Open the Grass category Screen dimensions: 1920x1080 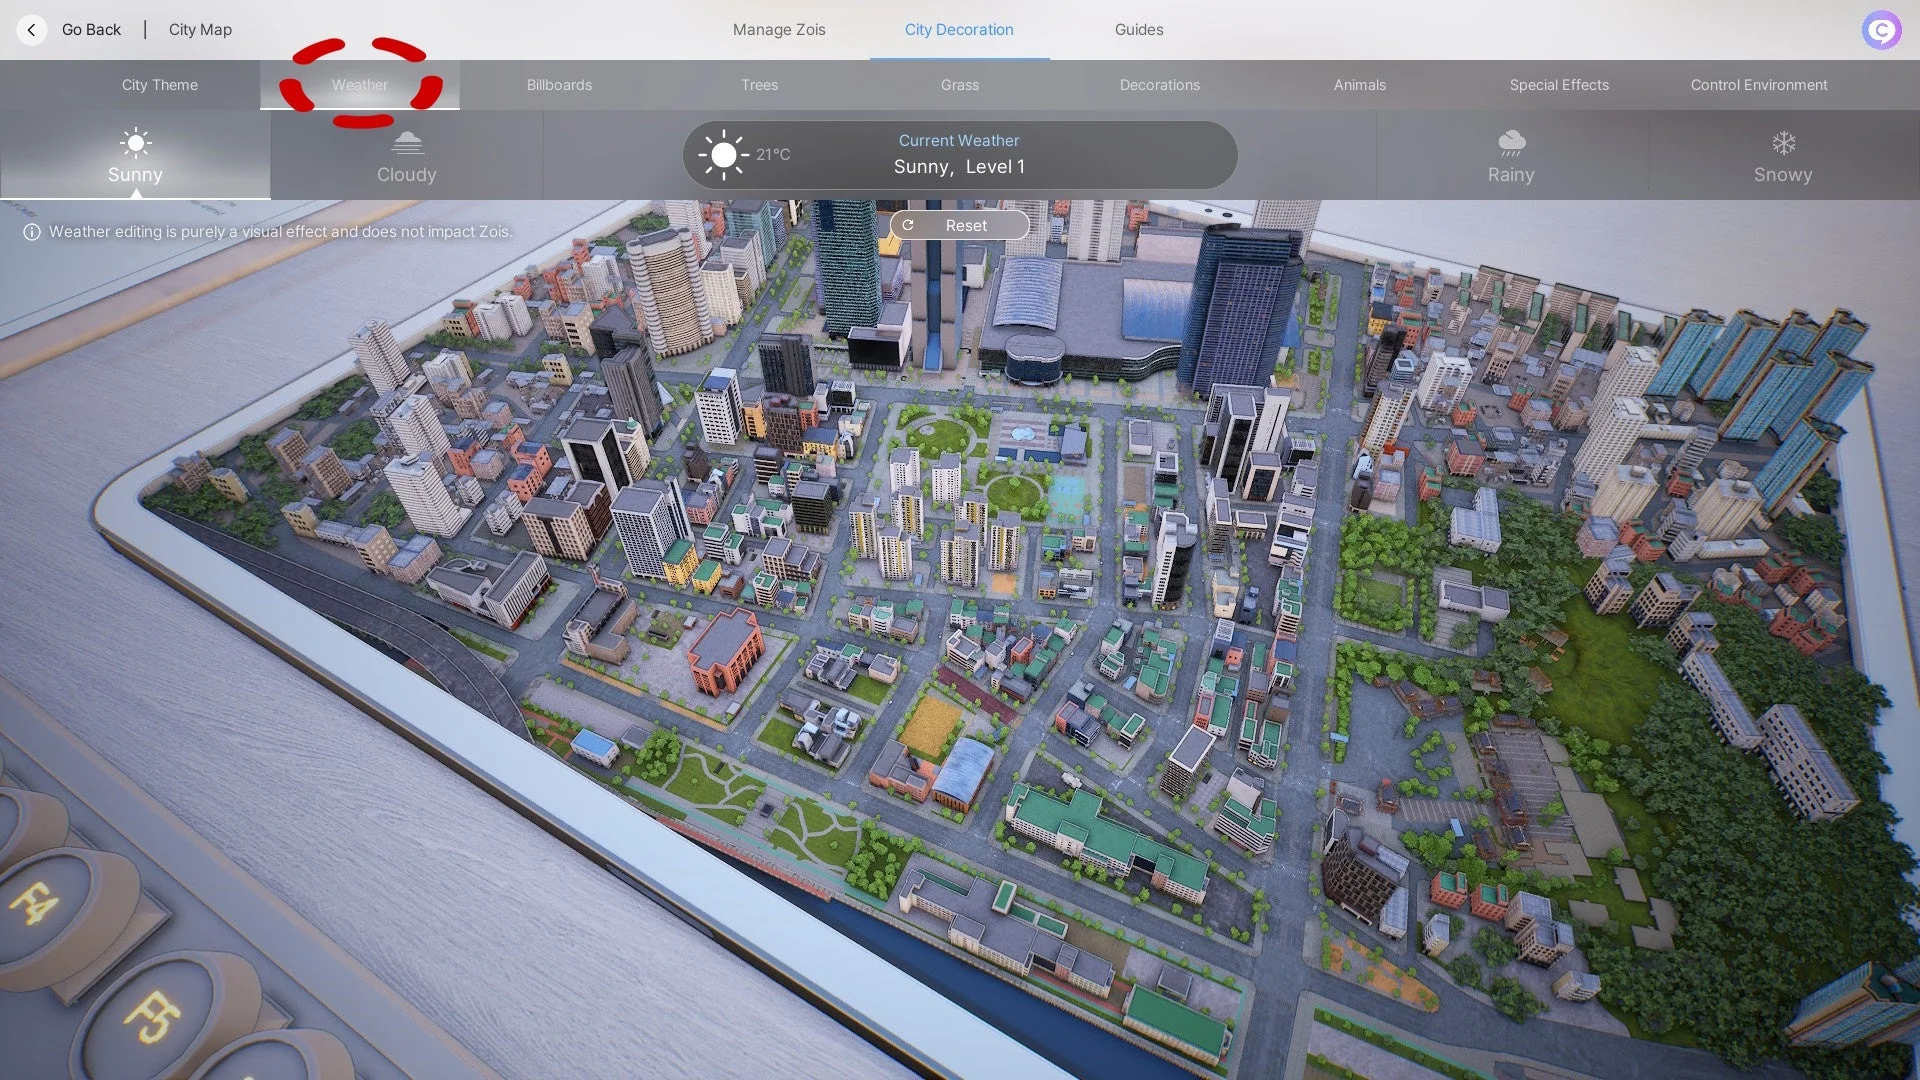coord(960,85)
